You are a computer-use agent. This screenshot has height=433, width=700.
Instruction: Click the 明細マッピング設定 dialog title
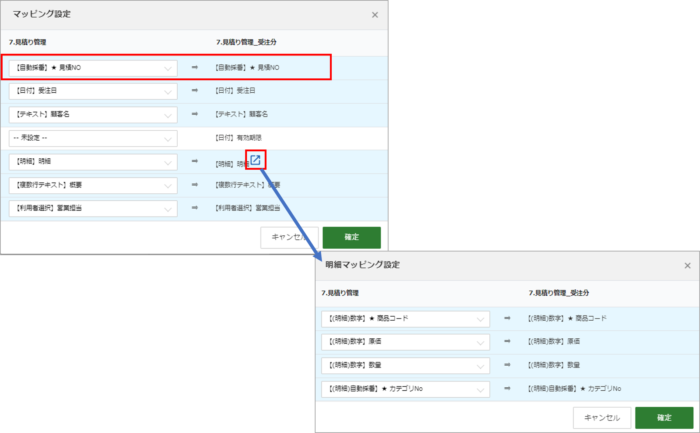tap(362, 265)
